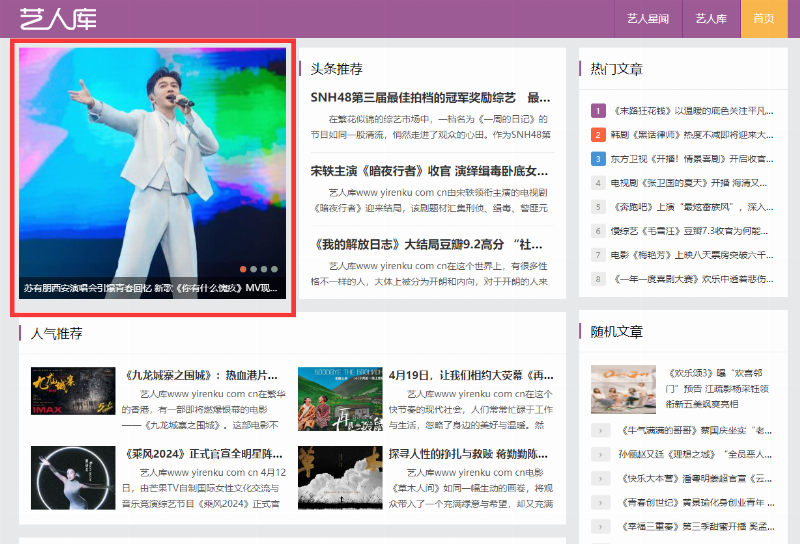
Task: Open hot article rank 2 韩剧《黑话律师》
Action: coord(692,135)
